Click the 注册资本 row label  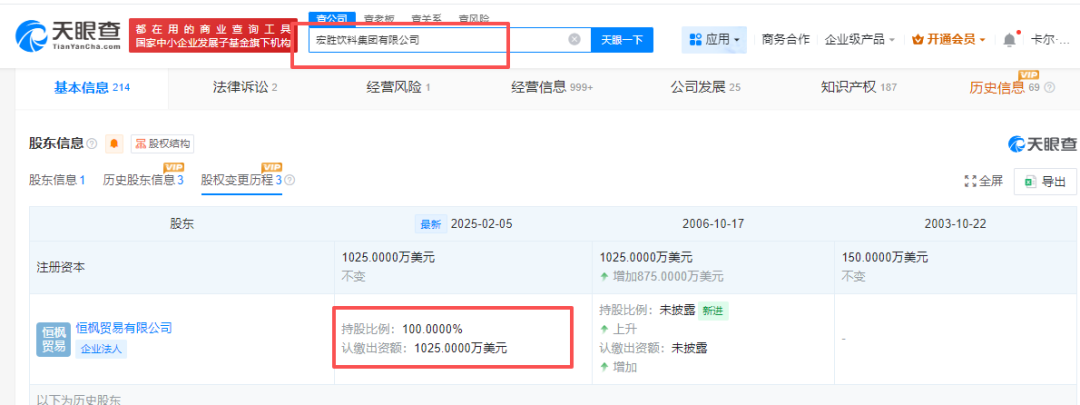61,267
